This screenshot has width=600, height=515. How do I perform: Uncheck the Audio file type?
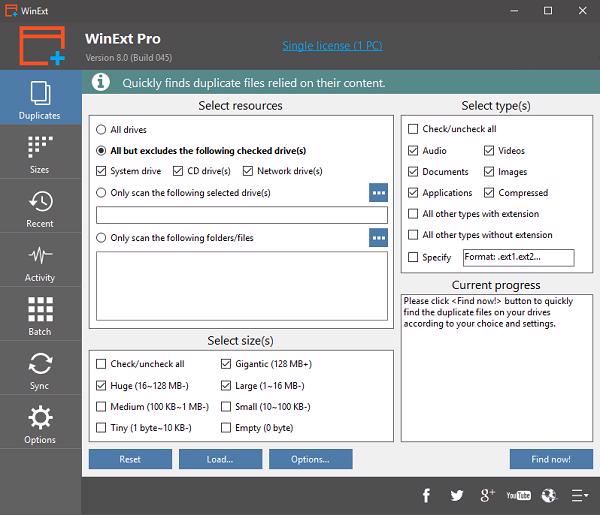pos(414,150)
